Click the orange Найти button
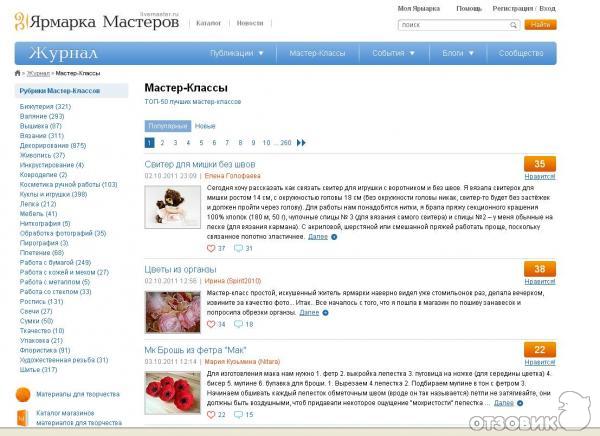Image resolution: width=600 pixels, height=436 pixels. (x=540, y=25)
